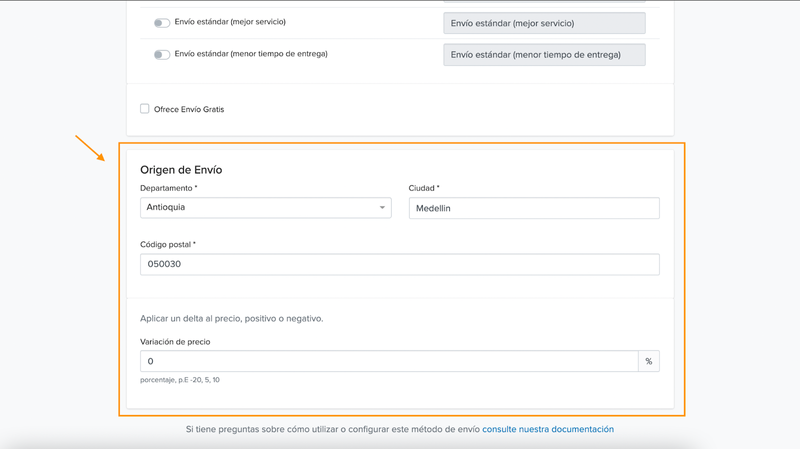Open the Departamento dropdown showing Antioquia
Screen dimensions: 800x449
pos(265,208)
